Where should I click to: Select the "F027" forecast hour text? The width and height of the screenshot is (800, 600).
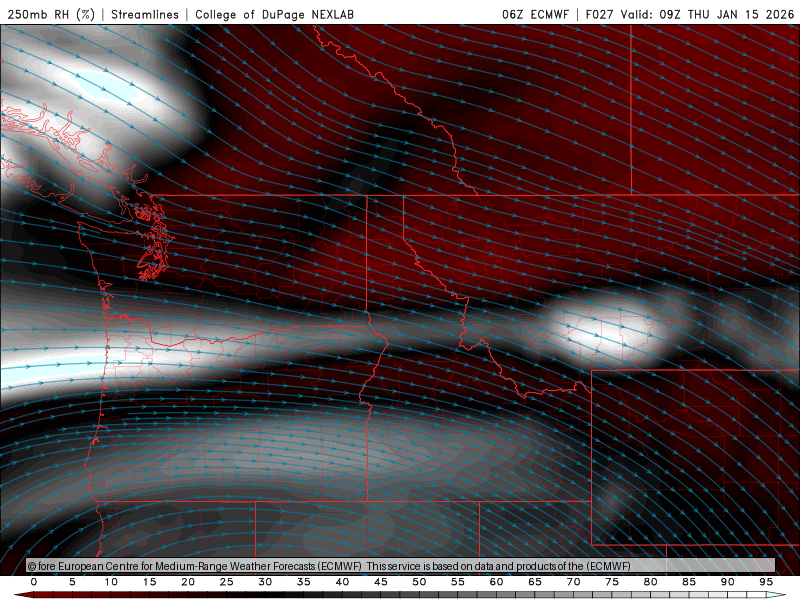[x=599, y=14]
